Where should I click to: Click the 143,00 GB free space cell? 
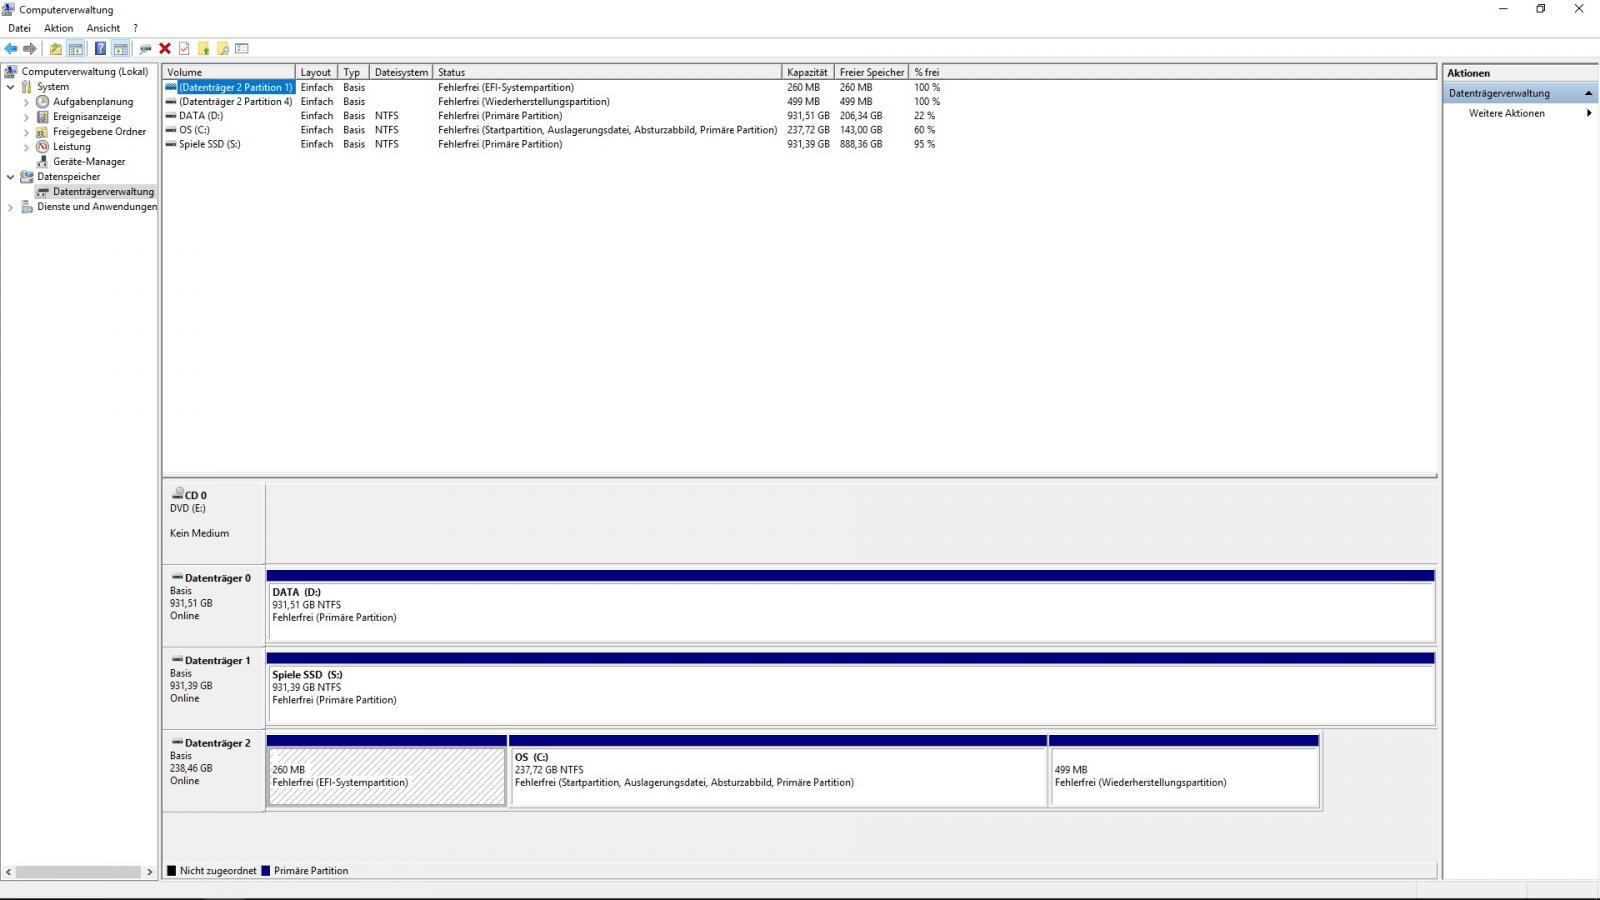coord(861,130)
